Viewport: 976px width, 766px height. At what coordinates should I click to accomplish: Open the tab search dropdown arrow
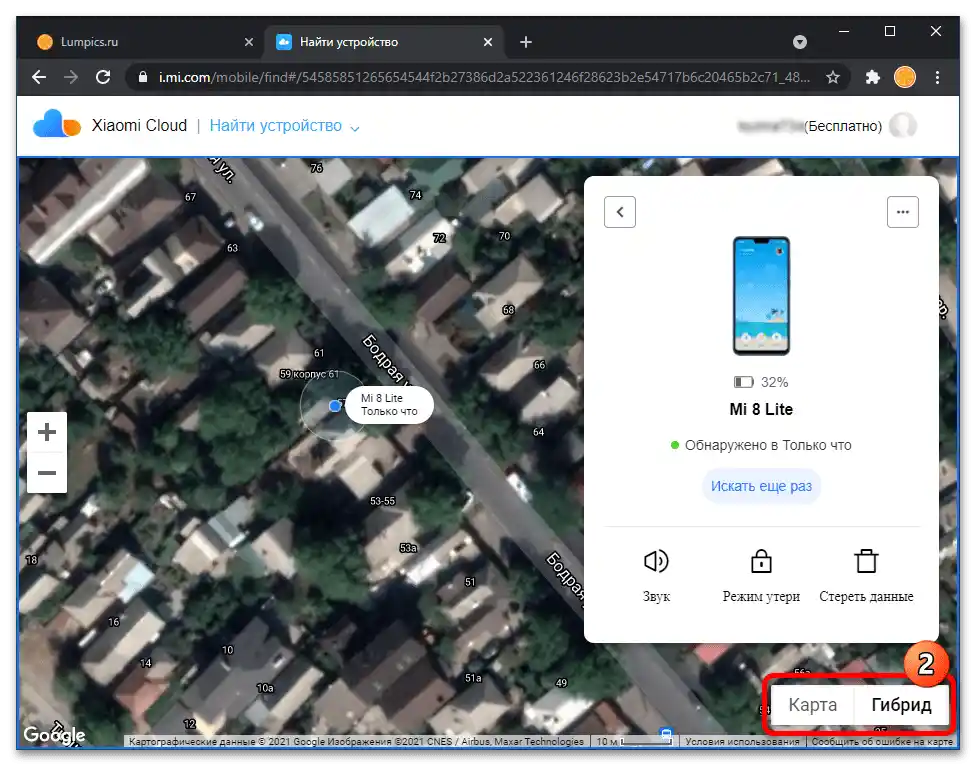800,42
